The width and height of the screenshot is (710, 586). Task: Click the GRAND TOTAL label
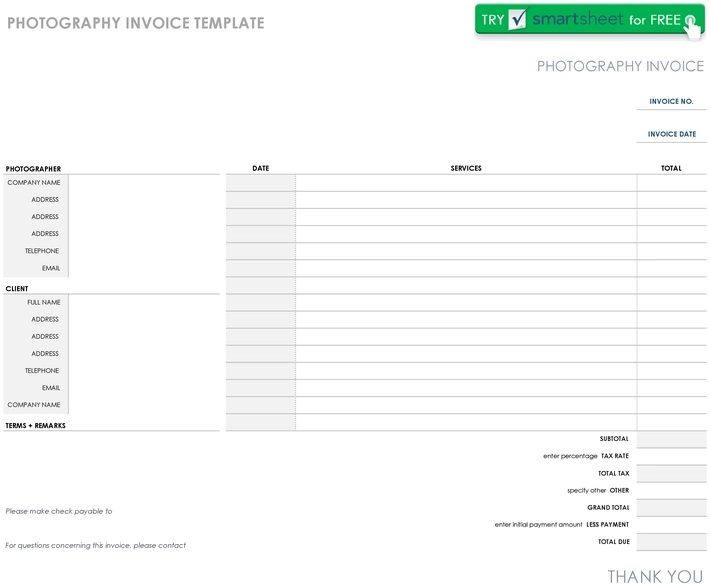608,508
